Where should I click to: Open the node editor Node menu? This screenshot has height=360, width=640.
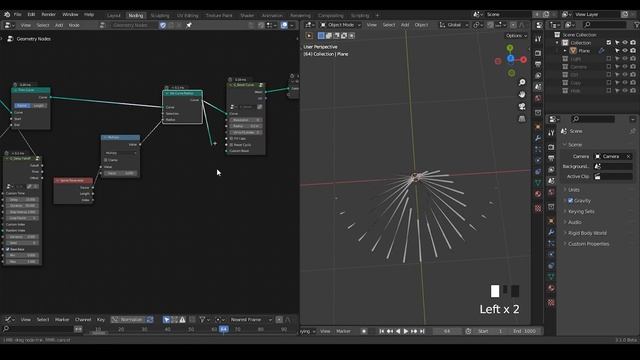pos(74,25)
